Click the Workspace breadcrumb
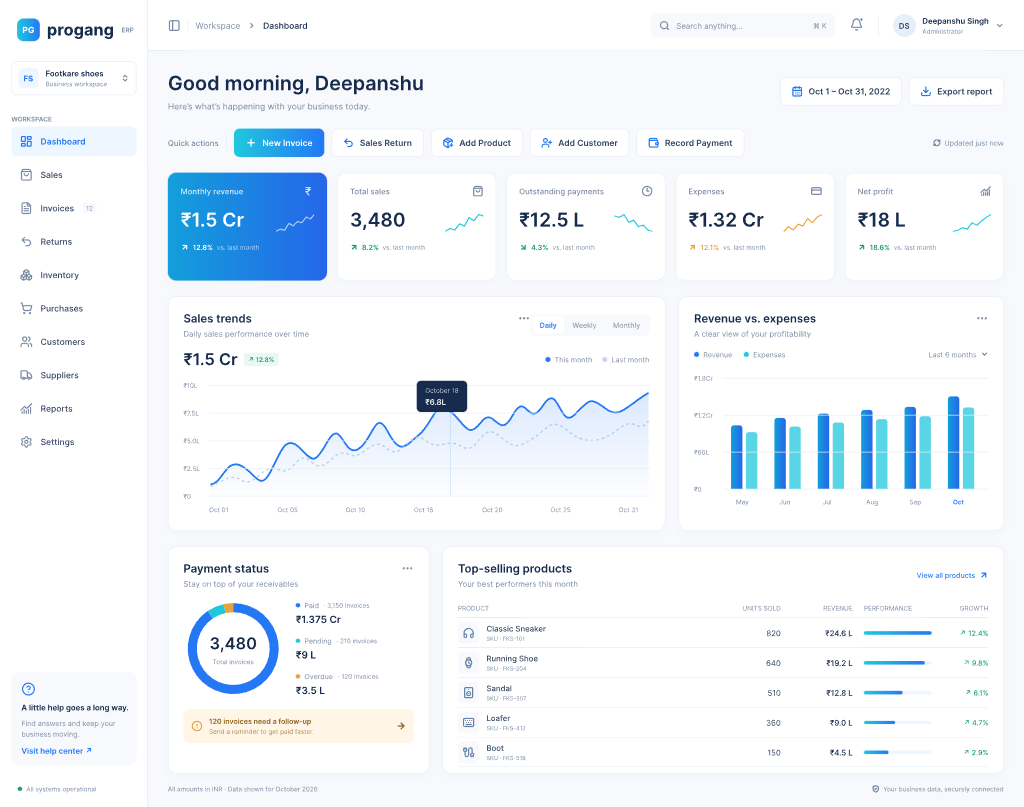 [217, 26]
